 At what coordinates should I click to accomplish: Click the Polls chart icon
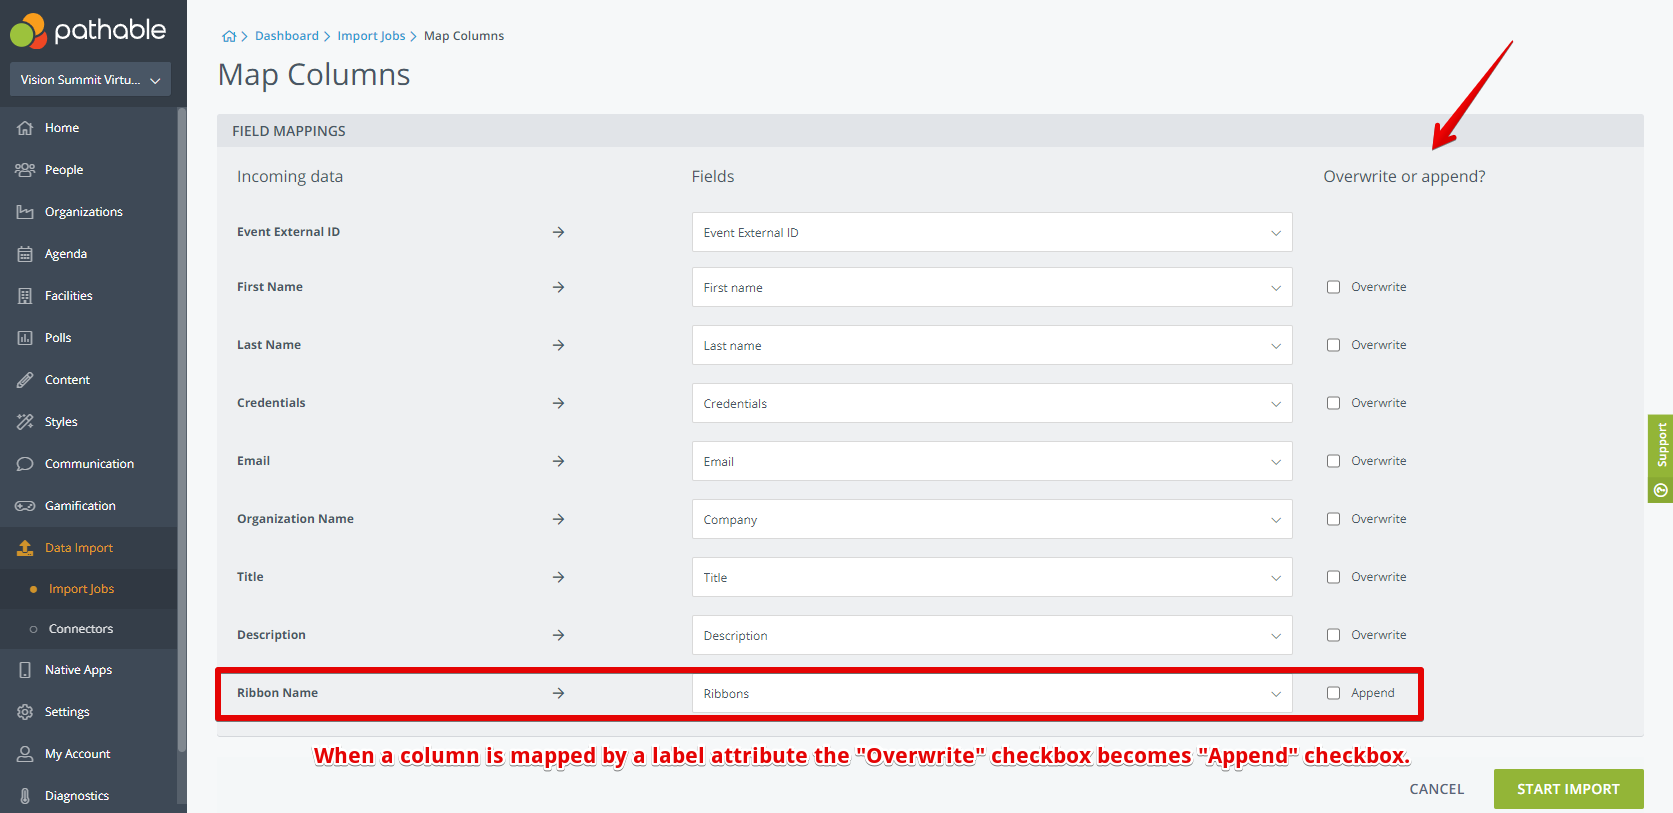point(25,338)
